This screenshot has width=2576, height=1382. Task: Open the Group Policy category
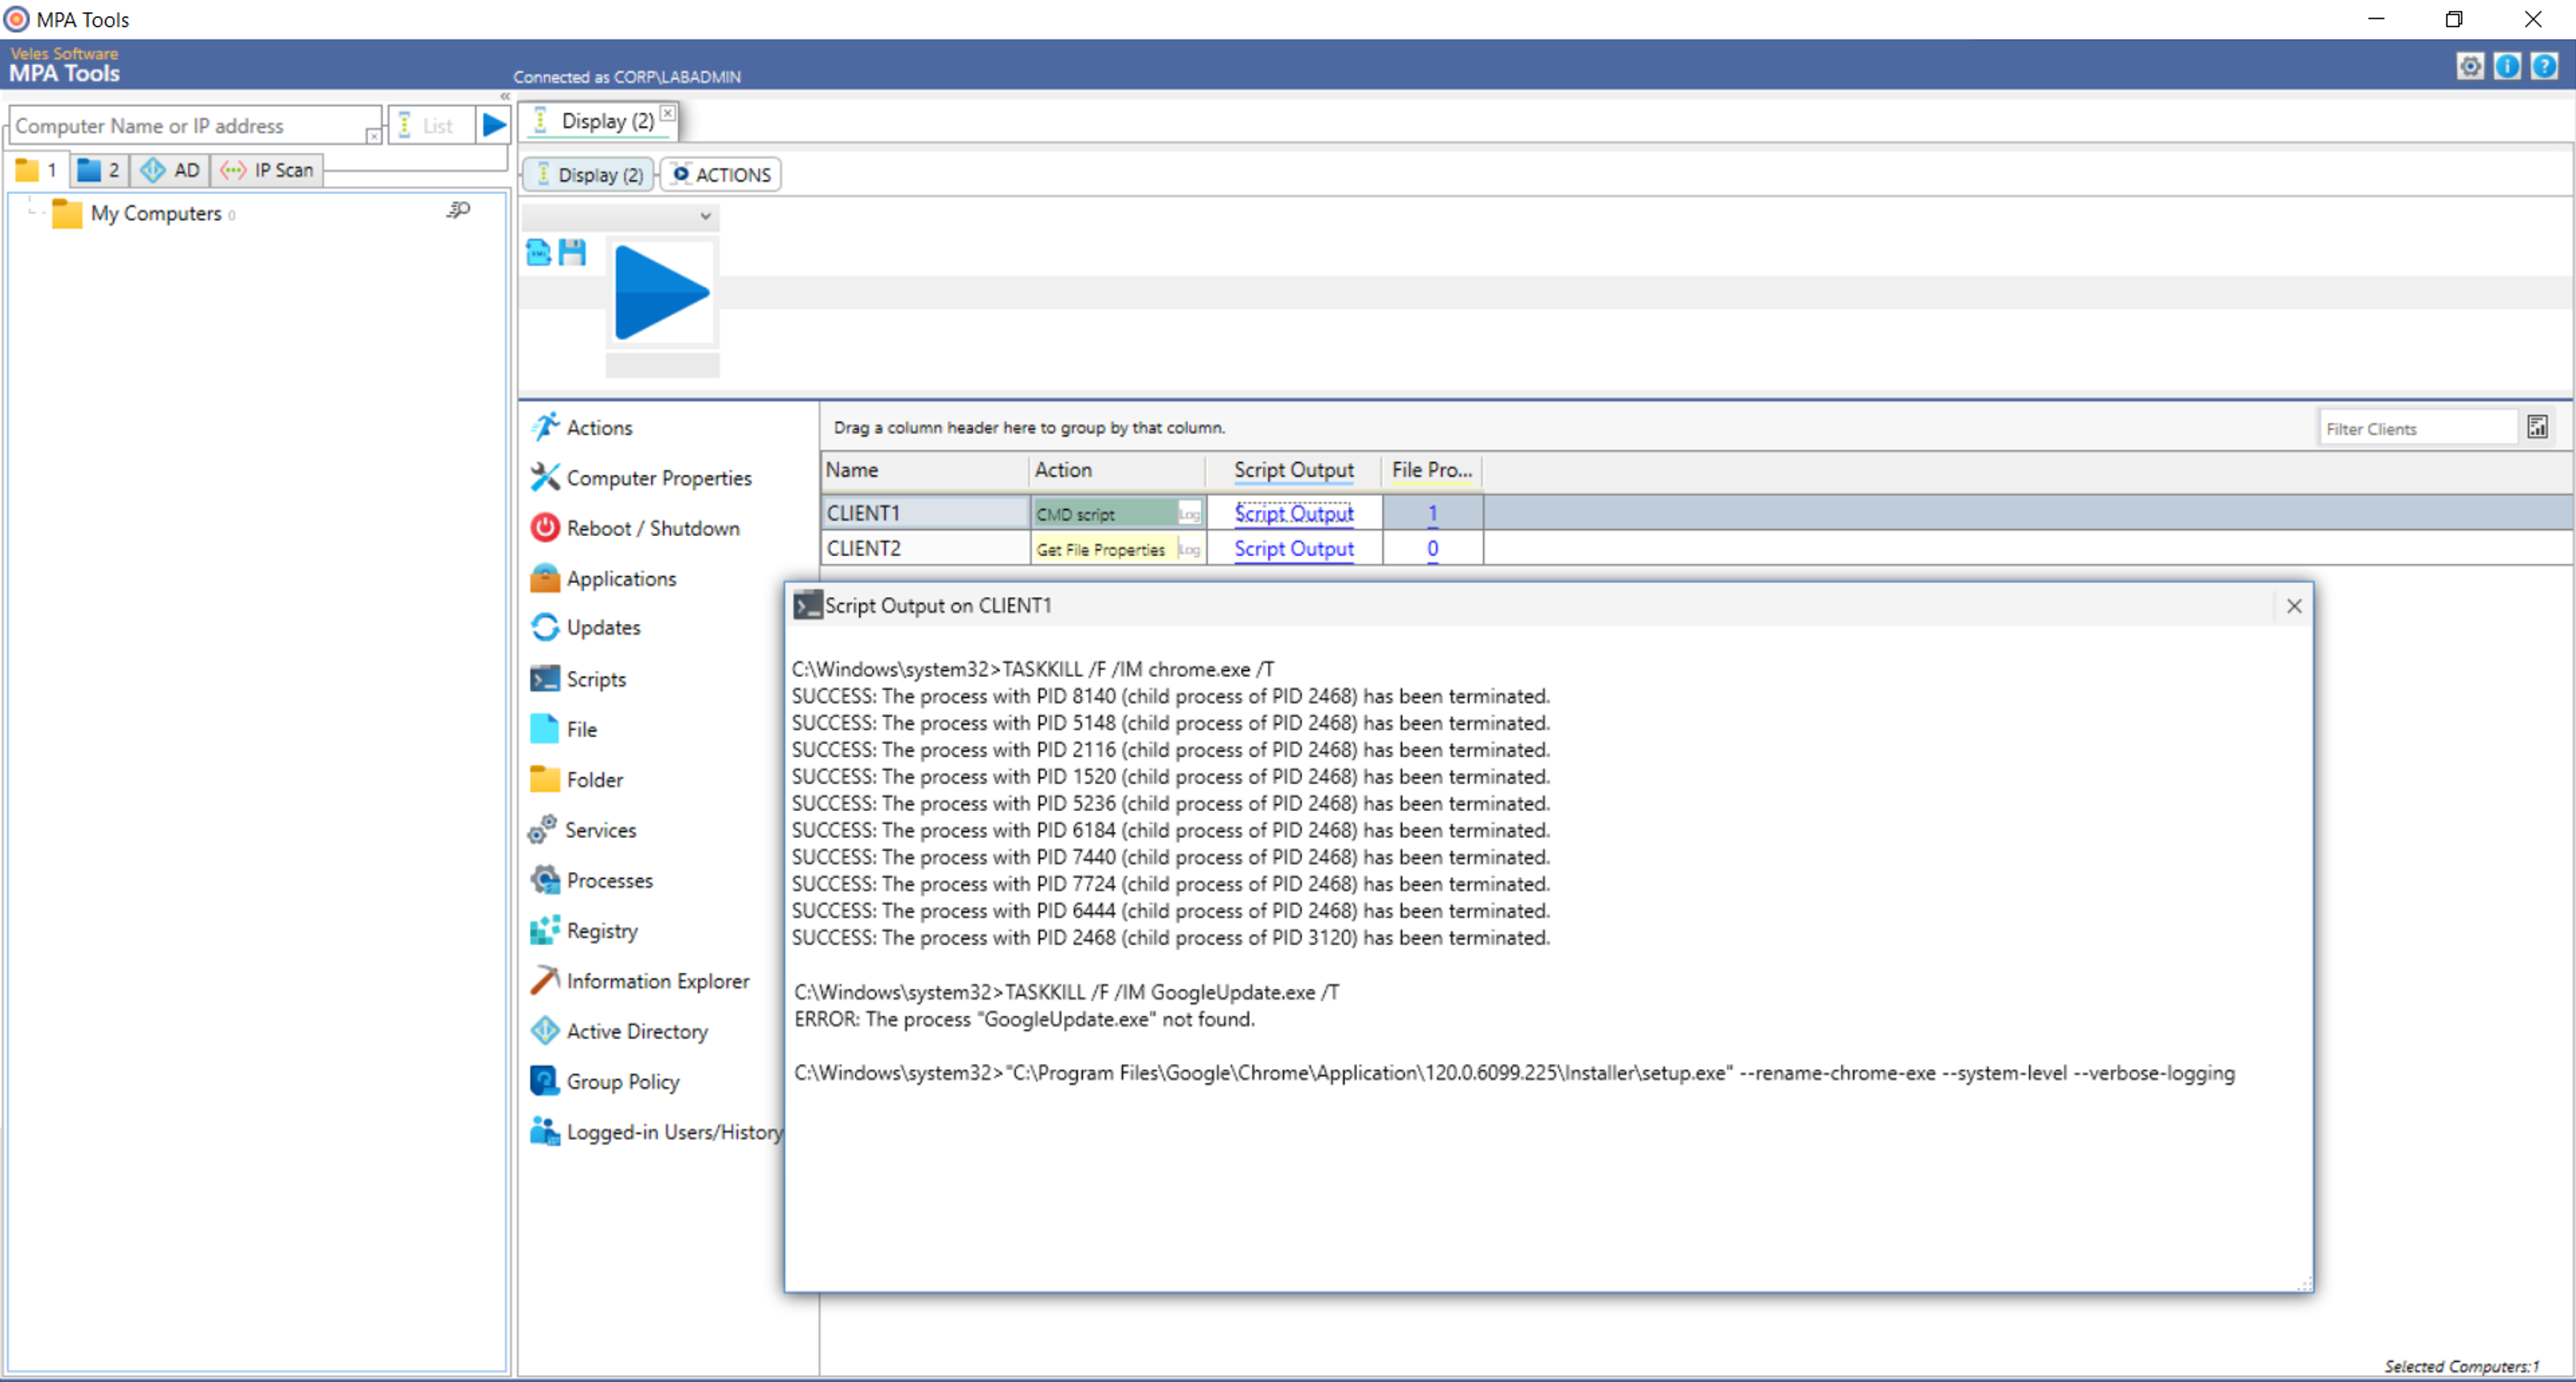(604, 1081)
